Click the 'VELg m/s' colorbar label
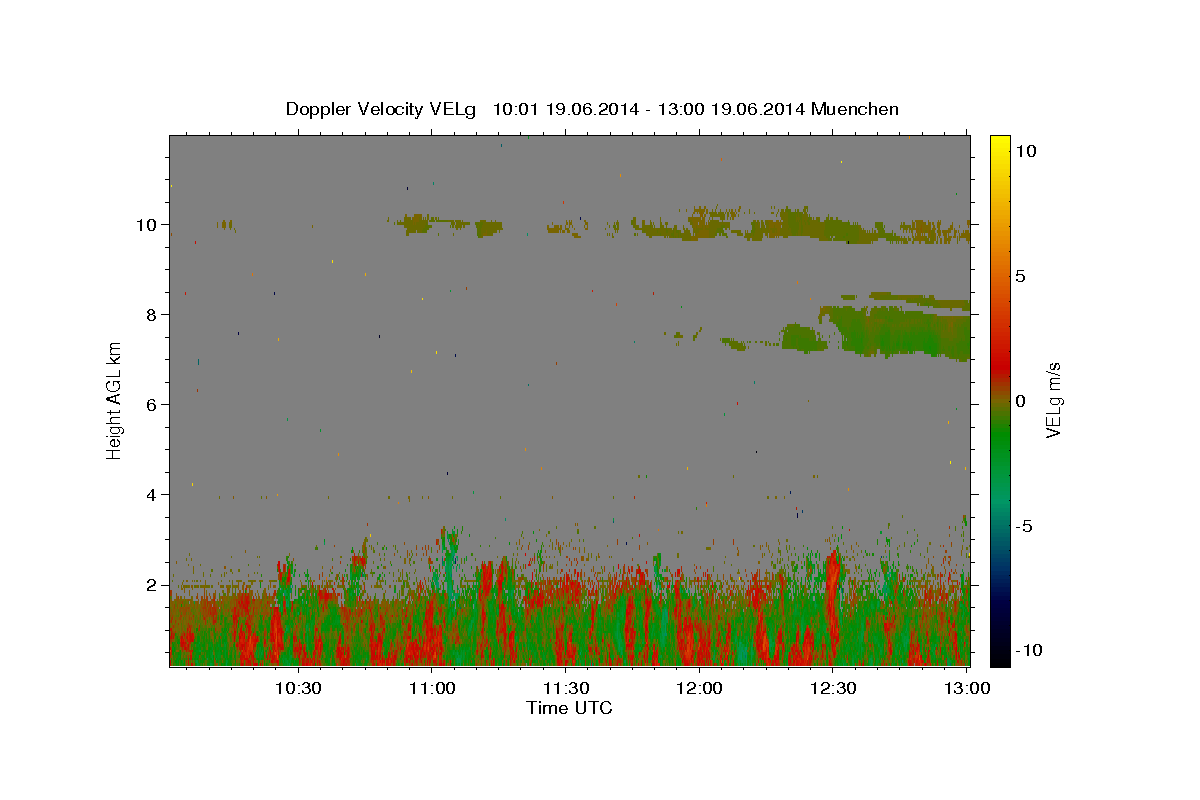The height and width of the screenshot is (800, 1200). pos(1053,400)
